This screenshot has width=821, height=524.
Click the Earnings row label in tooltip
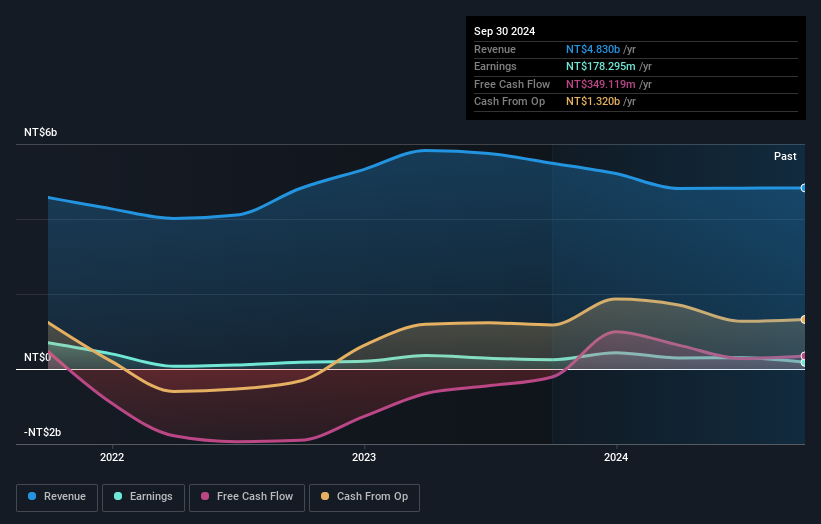(495, 66)
